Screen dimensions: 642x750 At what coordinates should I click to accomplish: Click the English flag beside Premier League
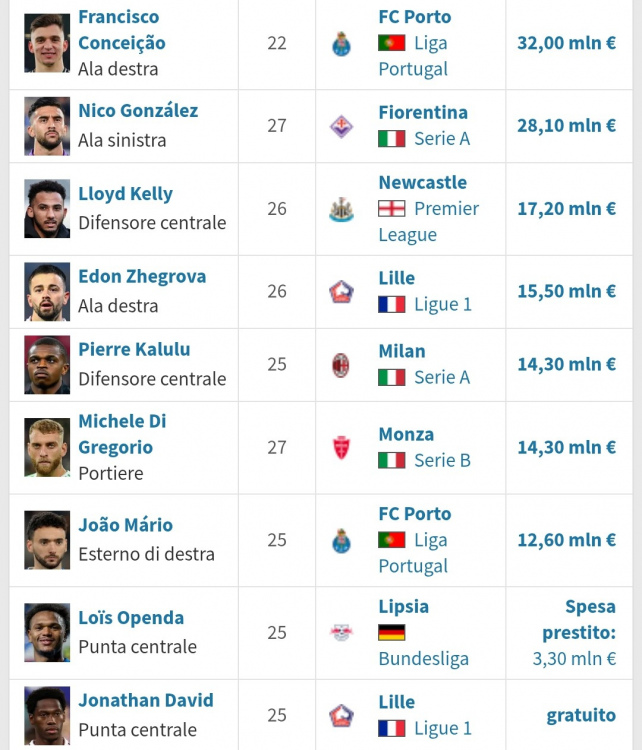[391, 209]
